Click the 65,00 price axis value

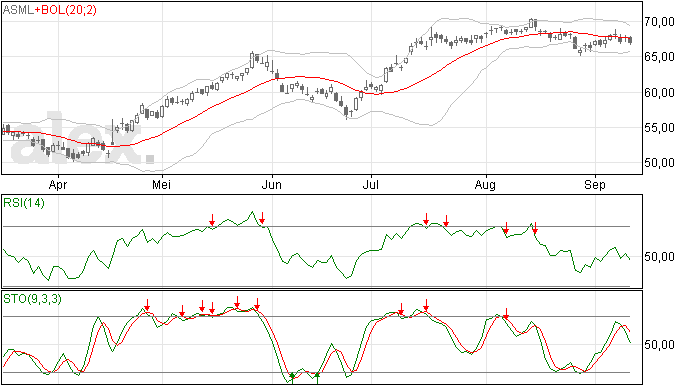pyautogui.click(x=659, y=57)
